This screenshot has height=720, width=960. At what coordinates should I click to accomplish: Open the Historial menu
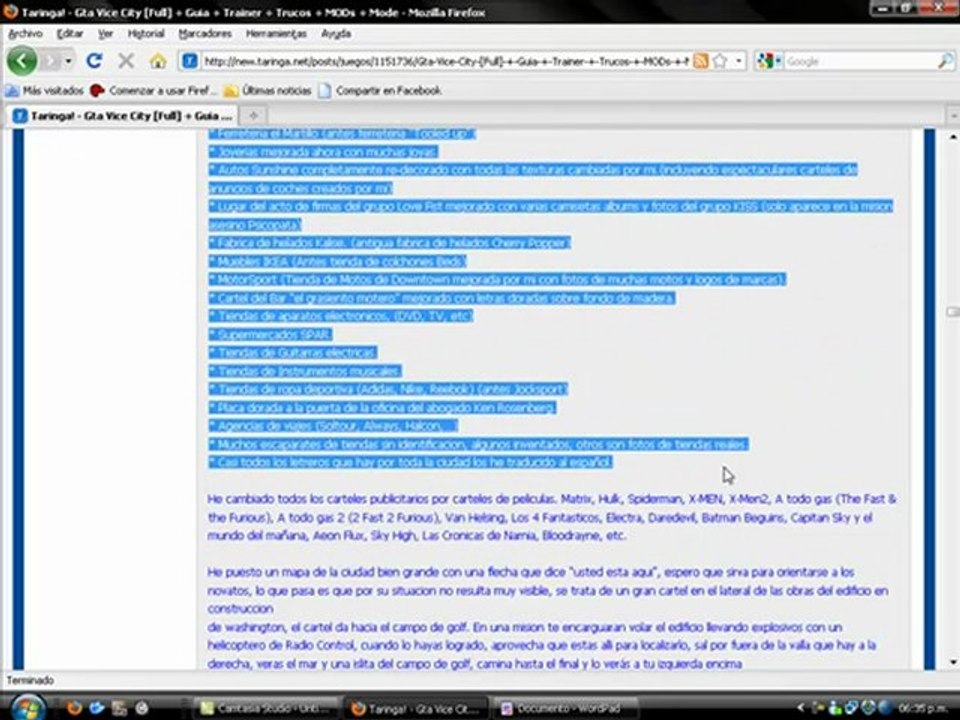146,34
